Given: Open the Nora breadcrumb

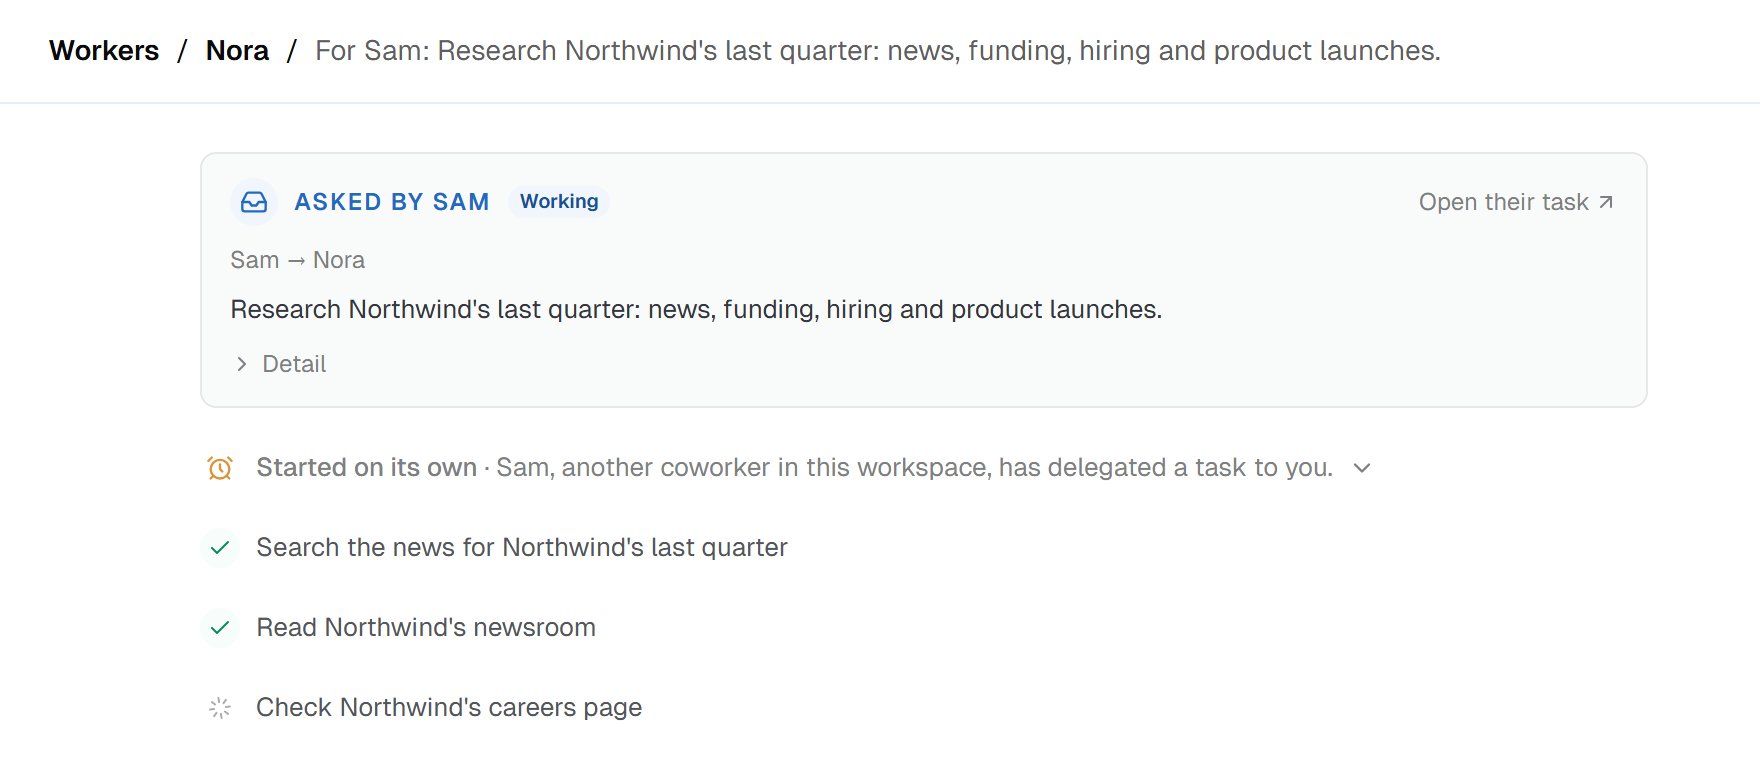Looking at the screenshot, I should (x=237, y=51).
